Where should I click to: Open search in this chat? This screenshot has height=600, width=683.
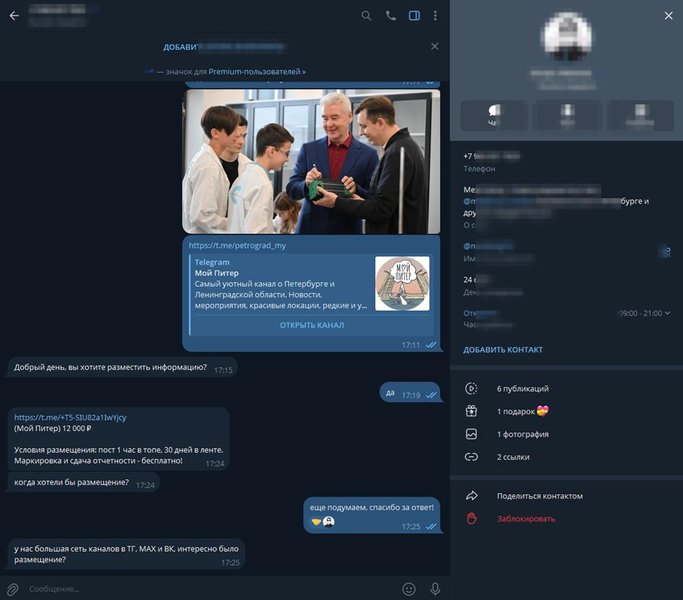coord(366,16)
